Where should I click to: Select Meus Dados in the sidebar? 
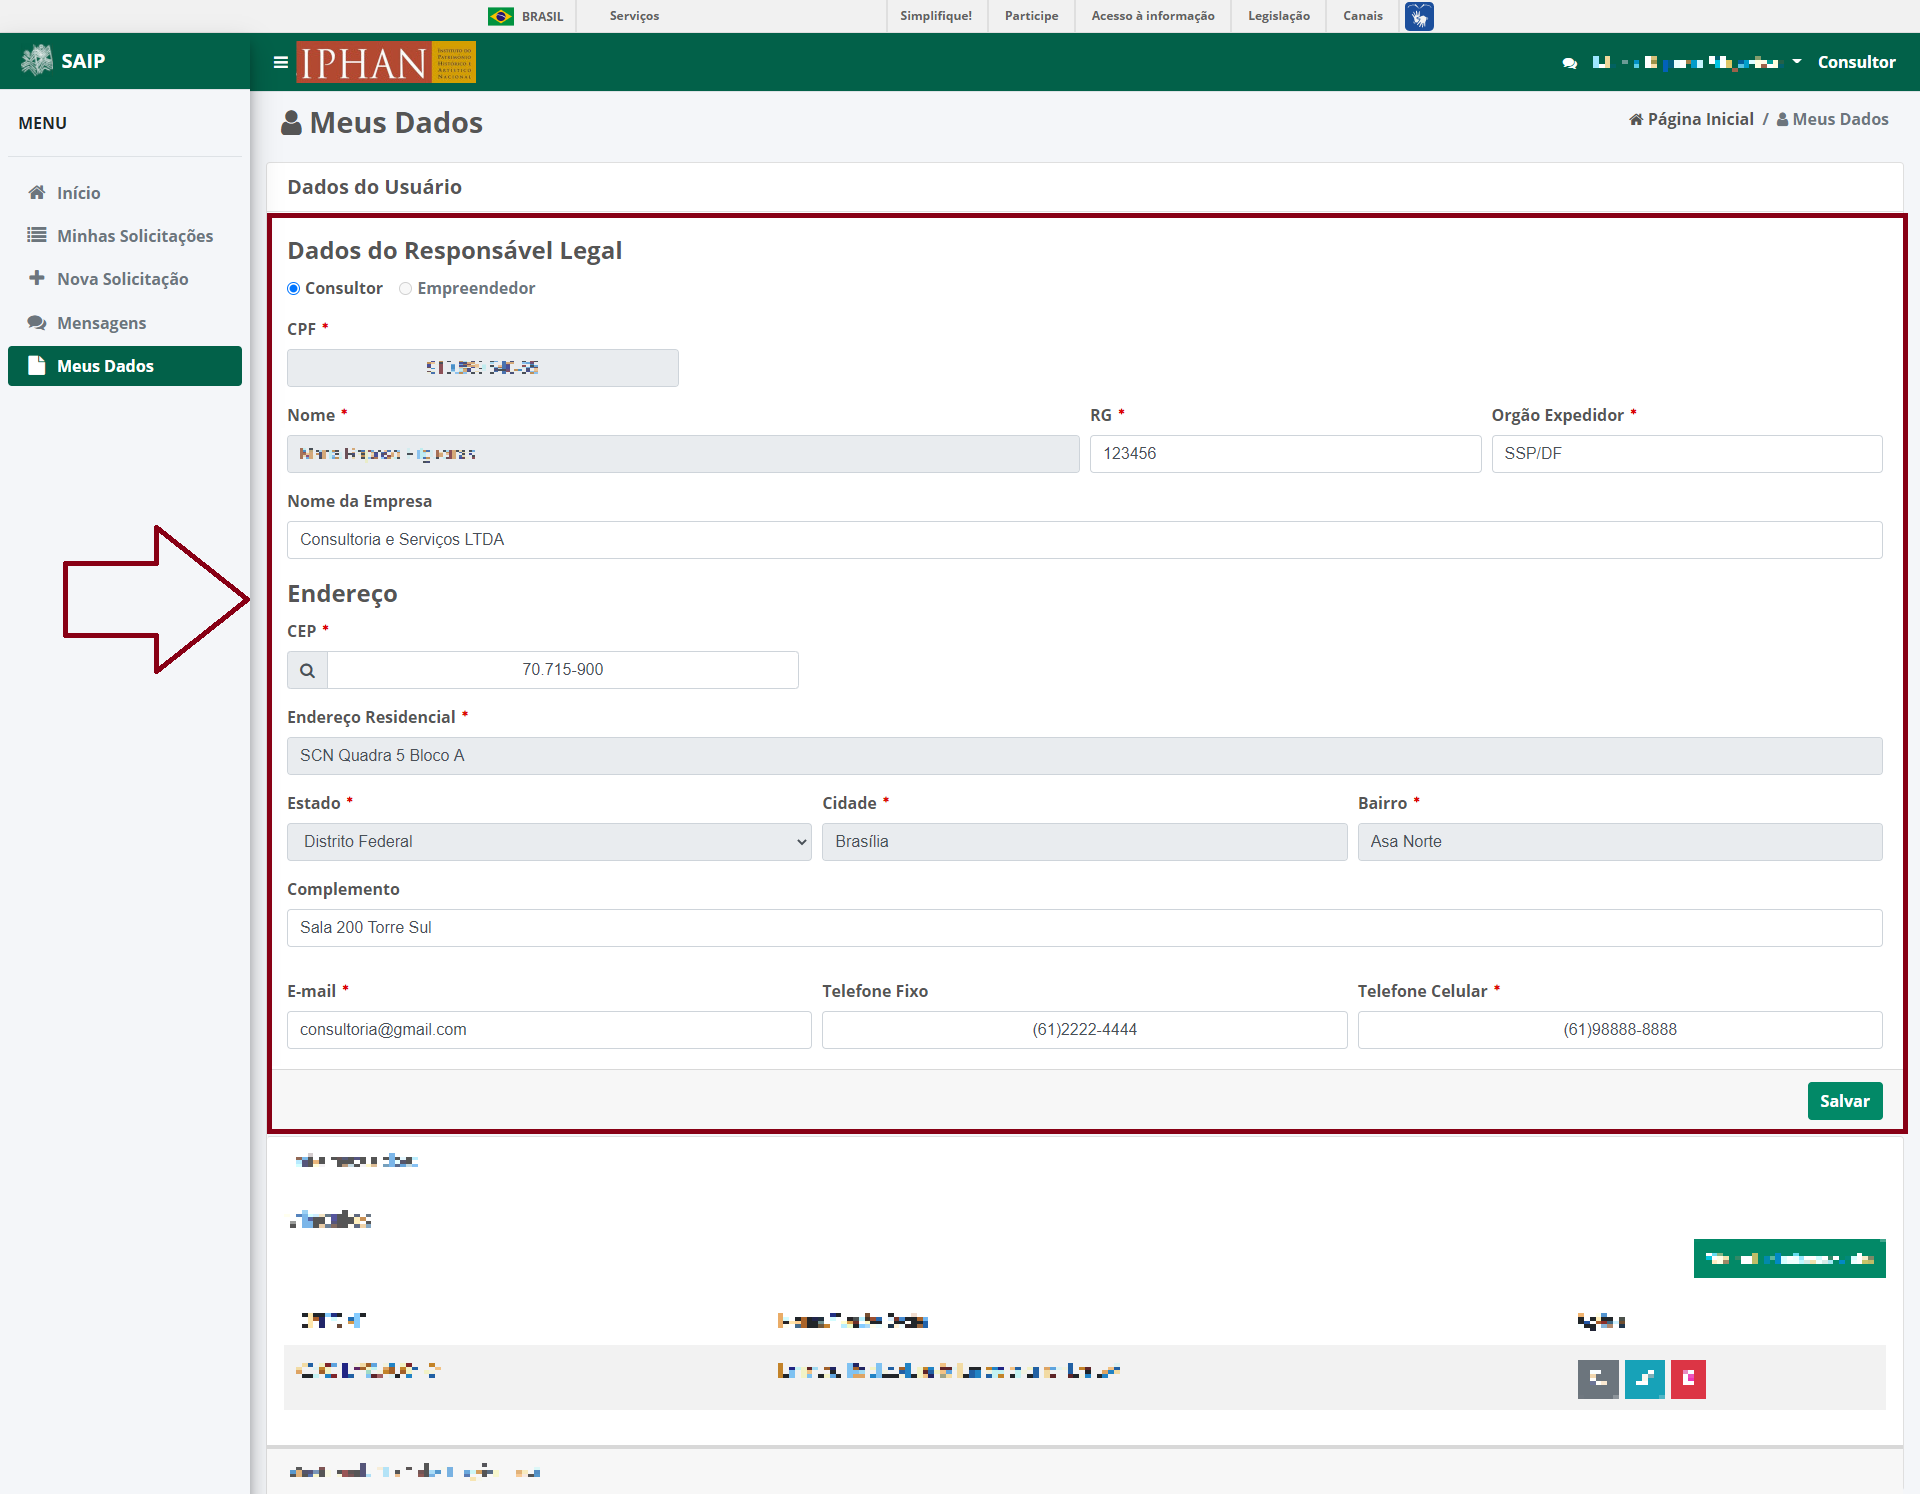pyautogui.click(x=125, y=366)
